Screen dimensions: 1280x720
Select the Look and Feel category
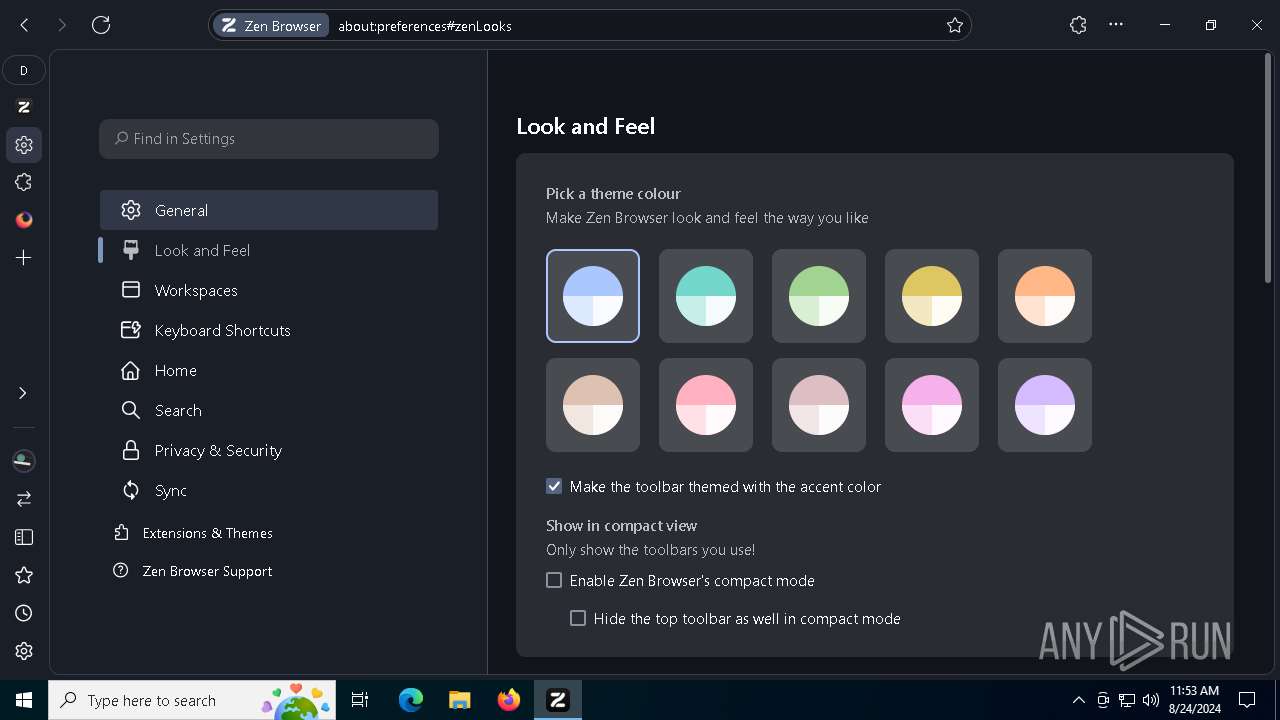(x=269, y=250)
